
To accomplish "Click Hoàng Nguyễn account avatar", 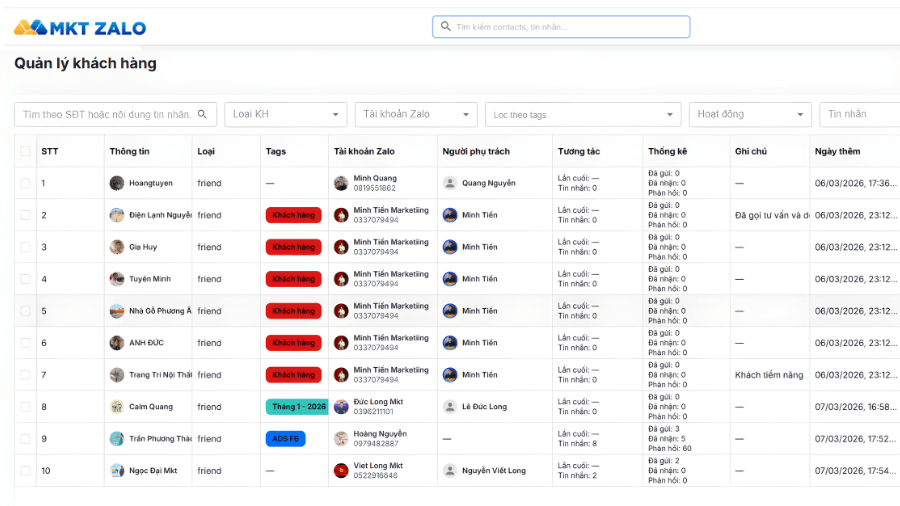I will click(x=341, y=439).
